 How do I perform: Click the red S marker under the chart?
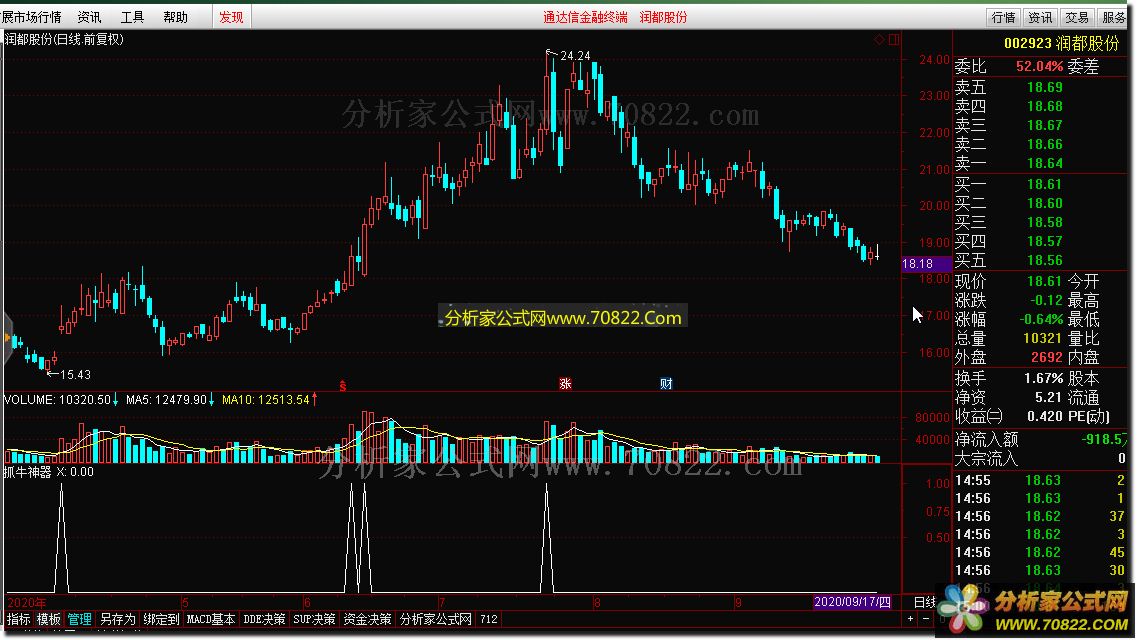(x=342, y=386)
